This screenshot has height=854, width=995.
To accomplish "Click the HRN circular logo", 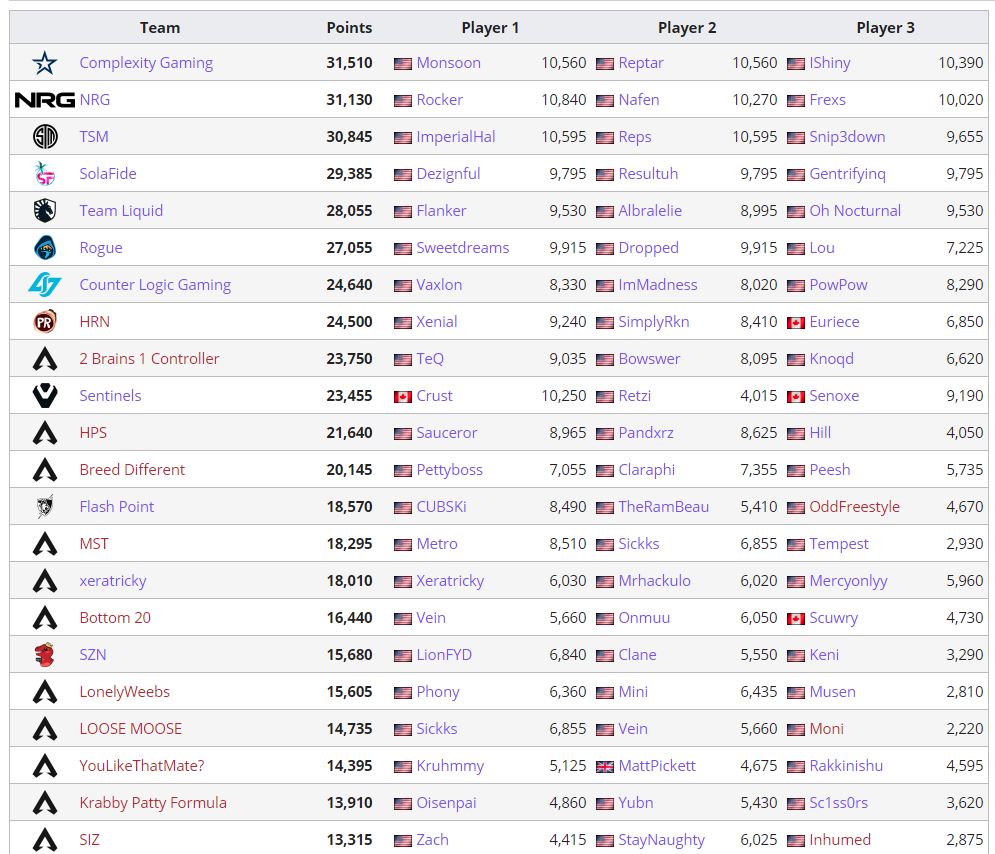I will pyautogui.click(x=43, y=321).
